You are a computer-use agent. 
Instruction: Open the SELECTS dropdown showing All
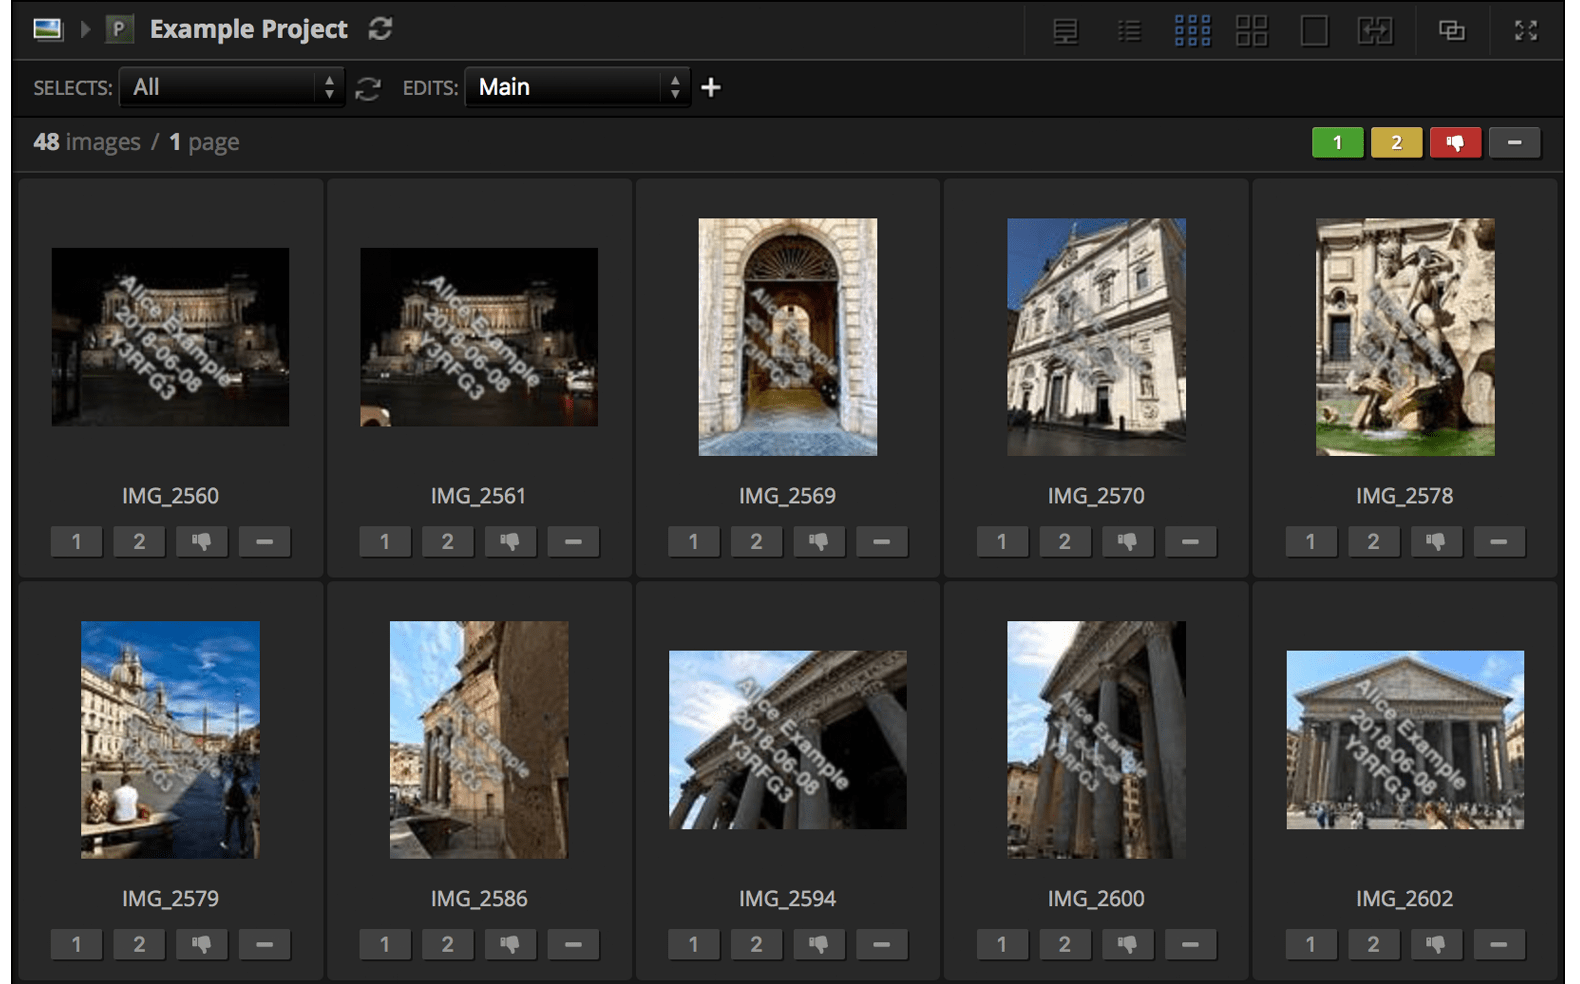tap(232, 87)
